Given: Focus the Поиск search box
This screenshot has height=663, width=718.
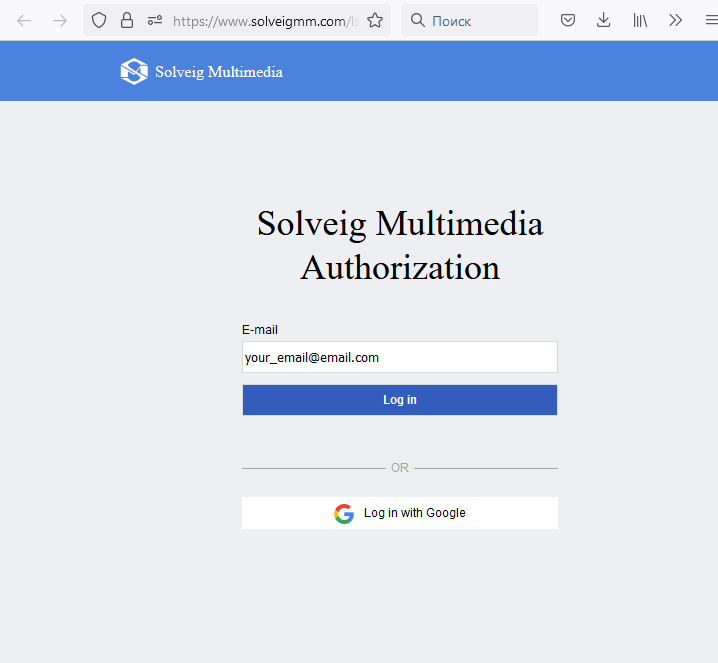Looking at the screenshot, I should (469, 21).
